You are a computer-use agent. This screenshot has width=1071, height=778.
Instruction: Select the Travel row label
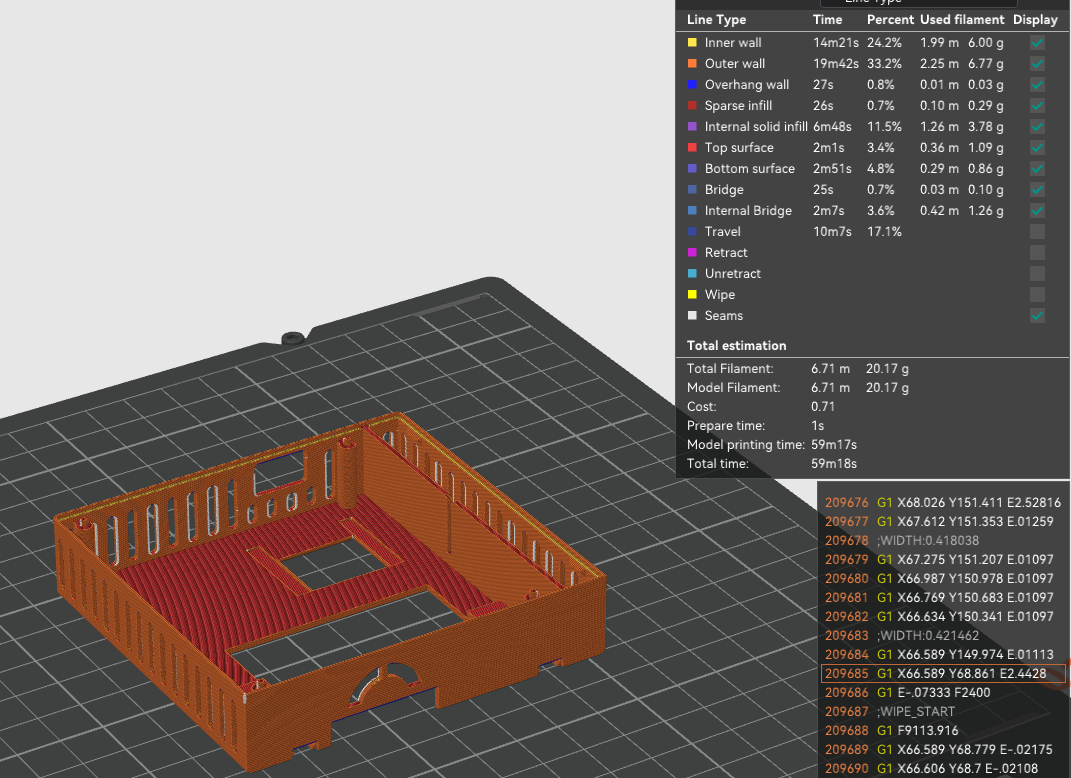click(x=723, y=232)
